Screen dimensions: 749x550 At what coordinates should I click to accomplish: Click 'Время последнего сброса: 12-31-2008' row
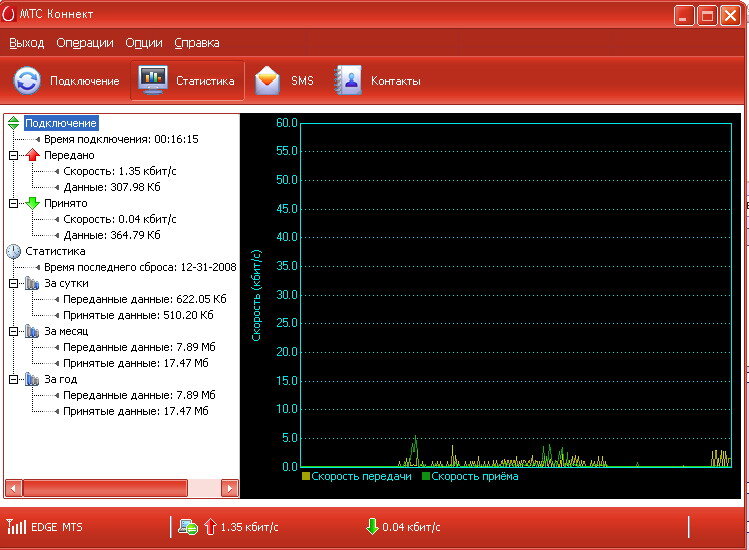(x=140, y=267)
